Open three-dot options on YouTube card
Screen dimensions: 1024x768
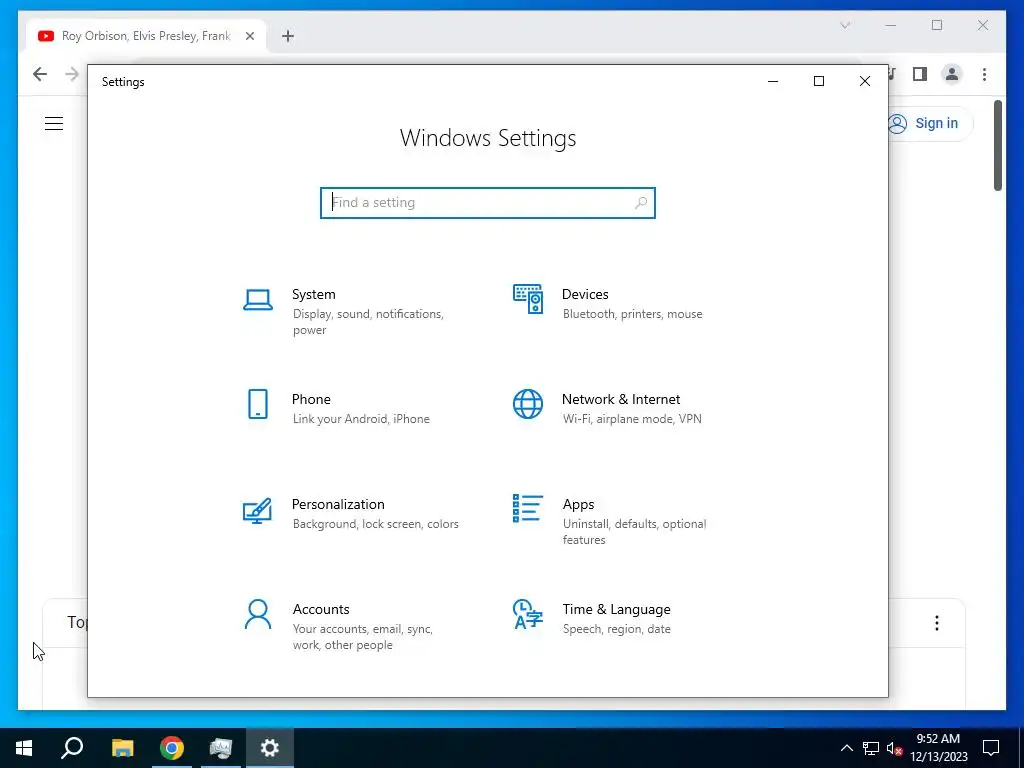(937, 623)
